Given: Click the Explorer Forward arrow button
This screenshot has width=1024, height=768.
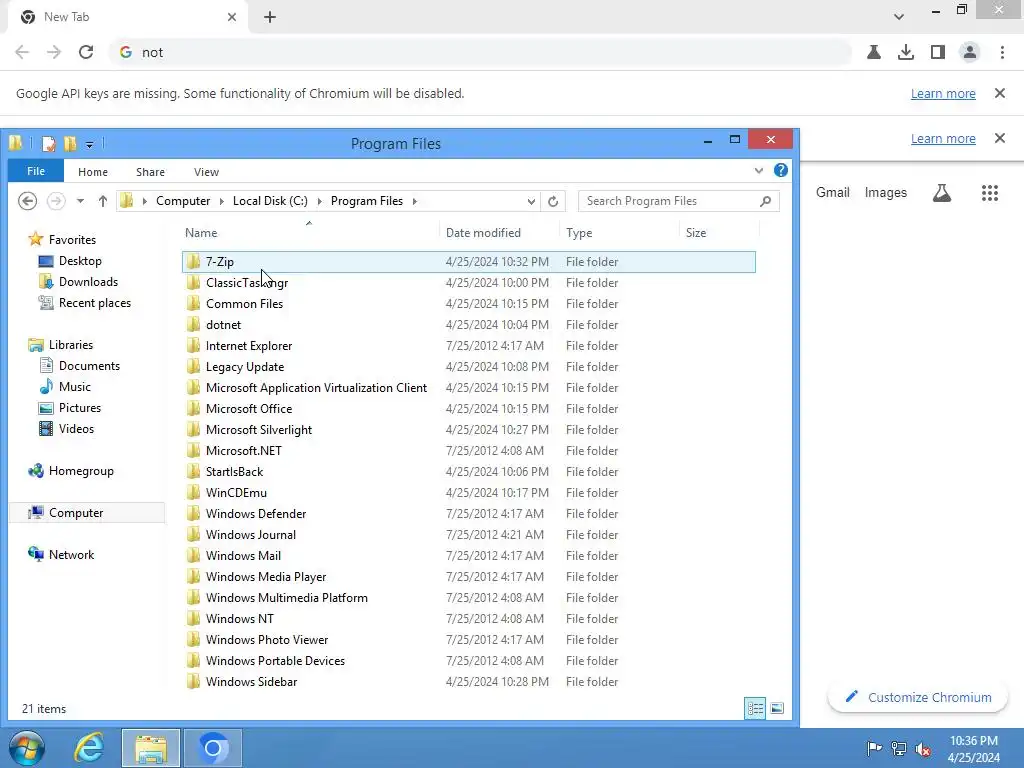Looking at the screenshot, I should pos(56,200).
